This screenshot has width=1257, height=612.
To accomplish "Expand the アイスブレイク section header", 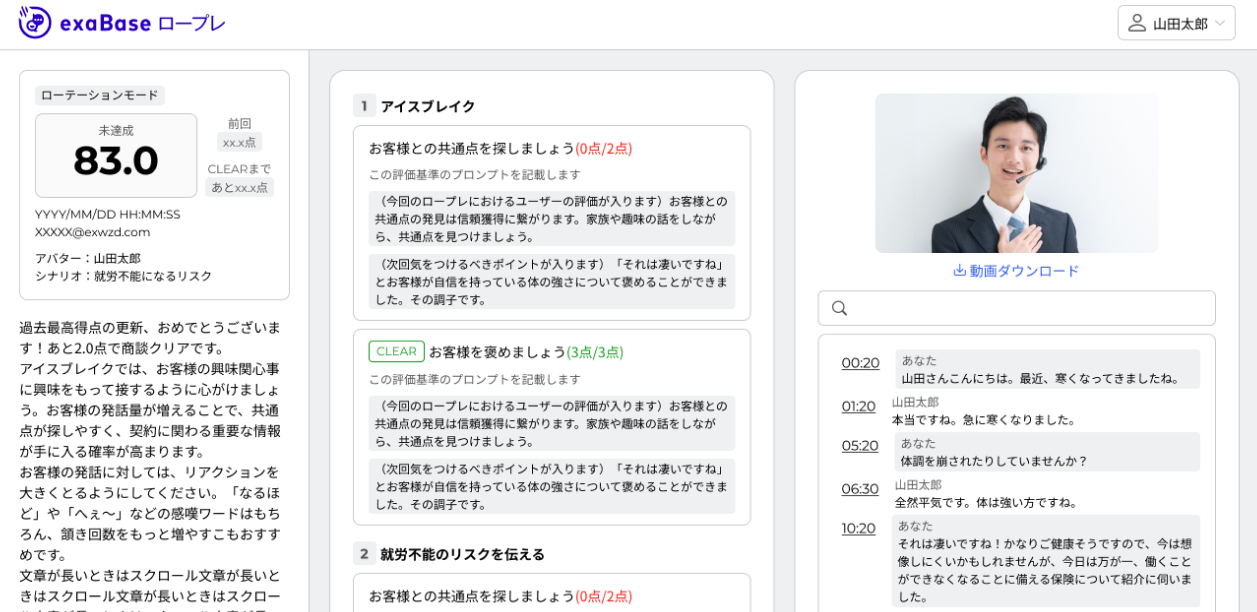I will [424, 107].
